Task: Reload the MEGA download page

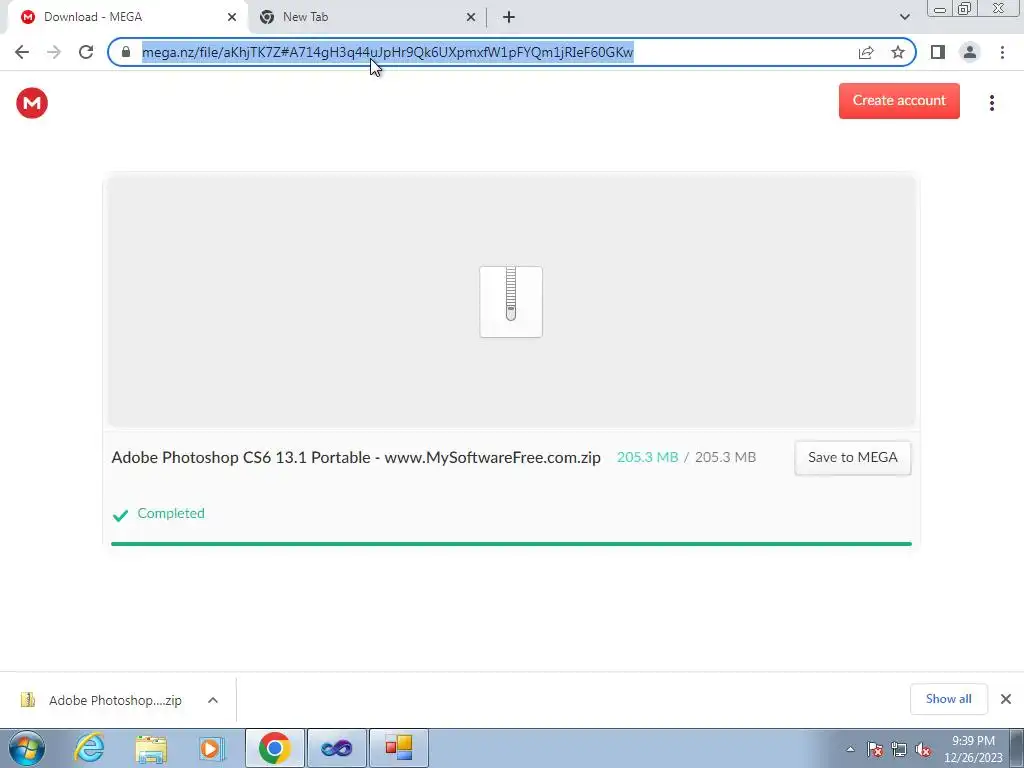Action: click(x=86, y=52)
